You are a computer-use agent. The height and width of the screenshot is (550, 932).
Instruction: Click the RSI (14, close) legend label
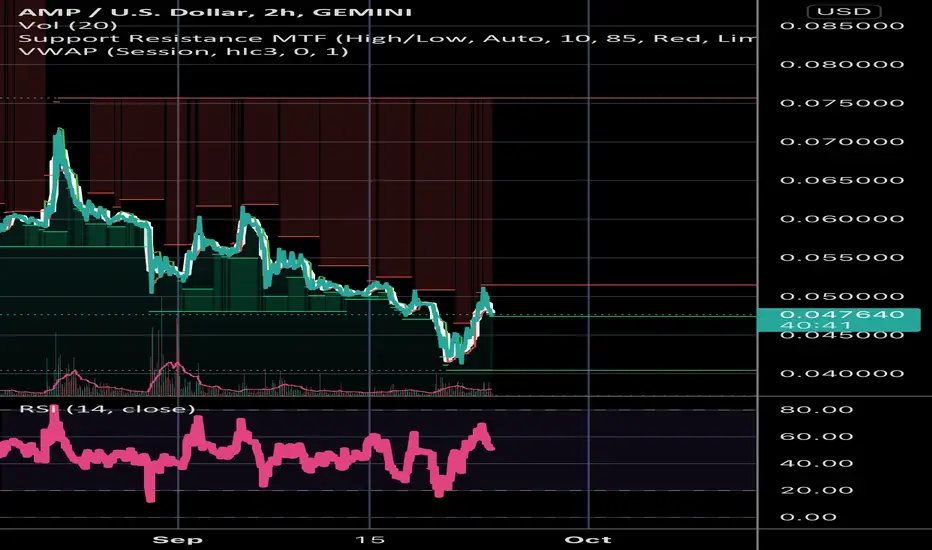[x=107, y=409]
